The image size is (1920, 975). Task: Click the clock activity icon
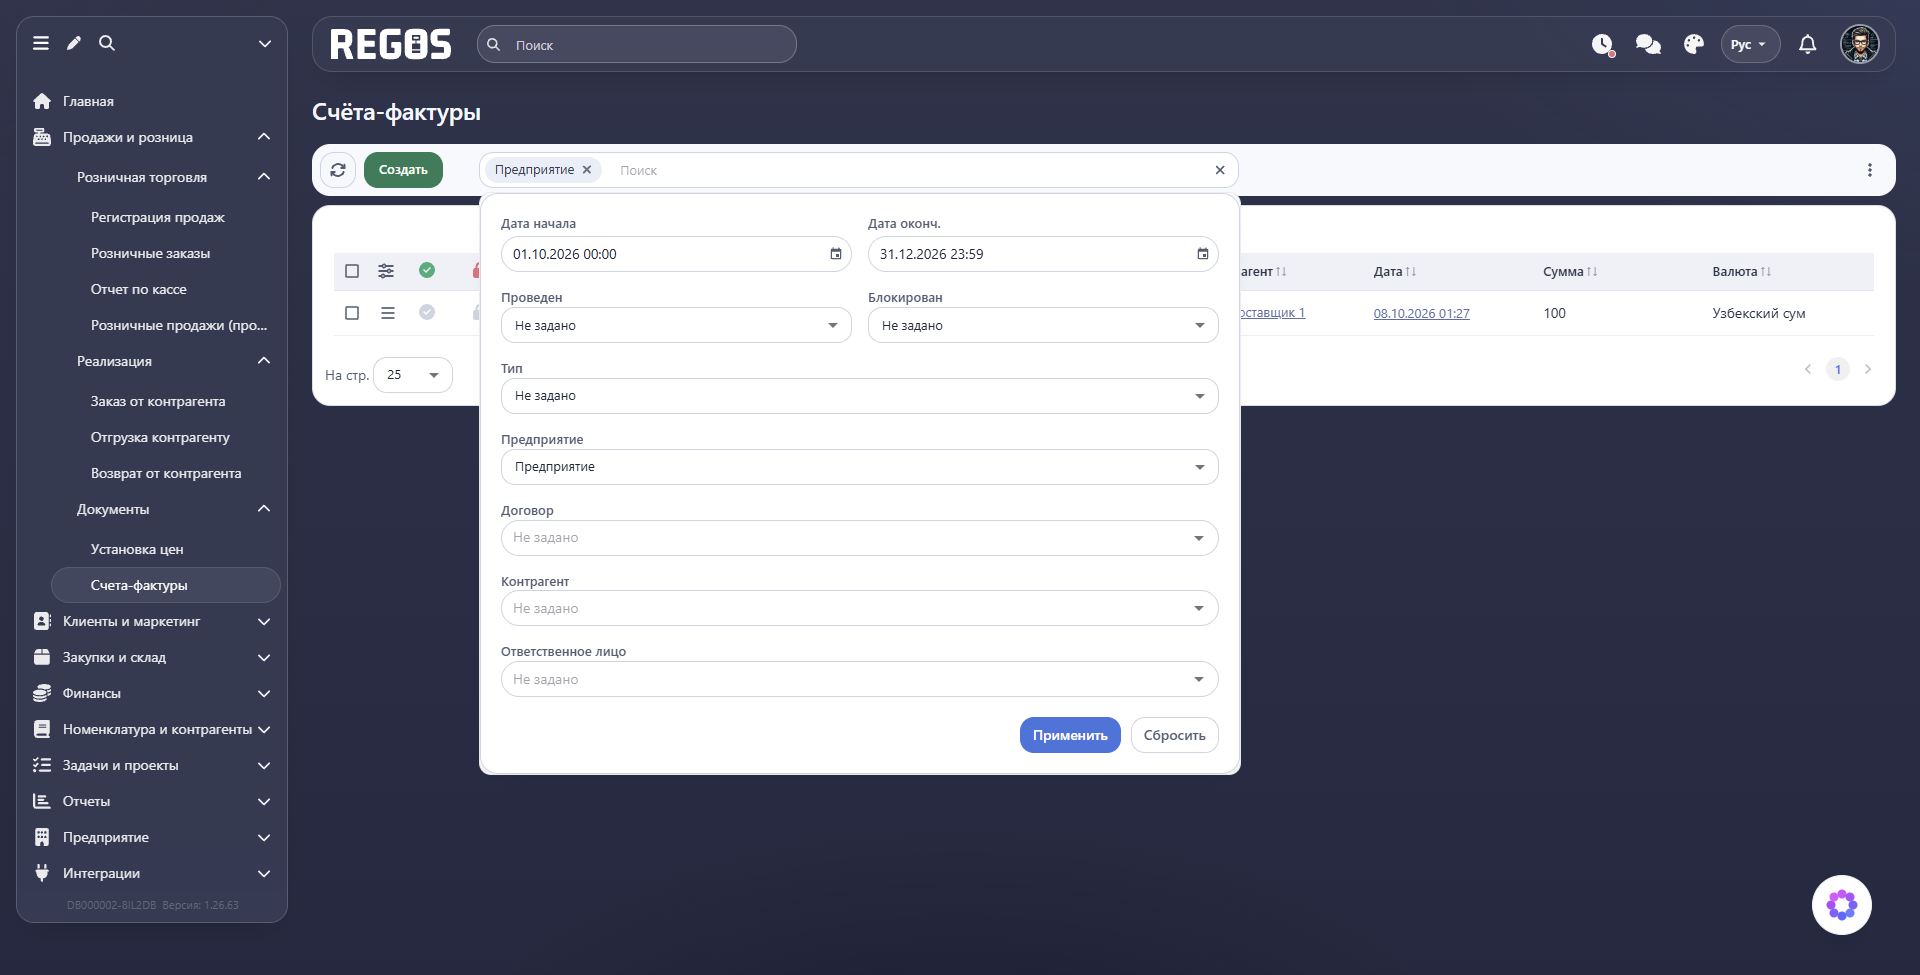1603,45
